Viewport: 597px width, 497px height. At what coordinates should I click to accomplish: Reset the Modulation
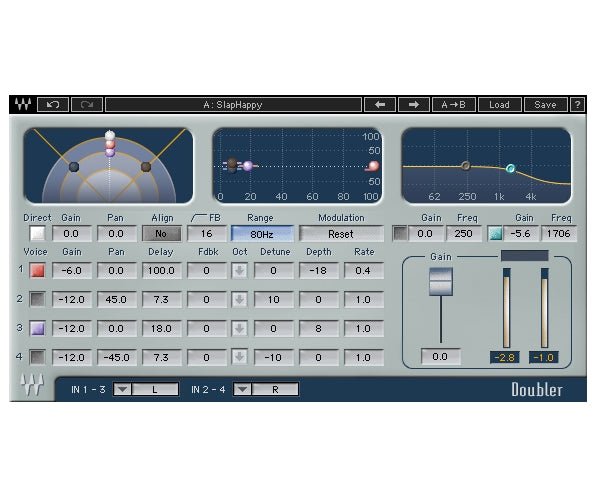(x=341, y=233)
